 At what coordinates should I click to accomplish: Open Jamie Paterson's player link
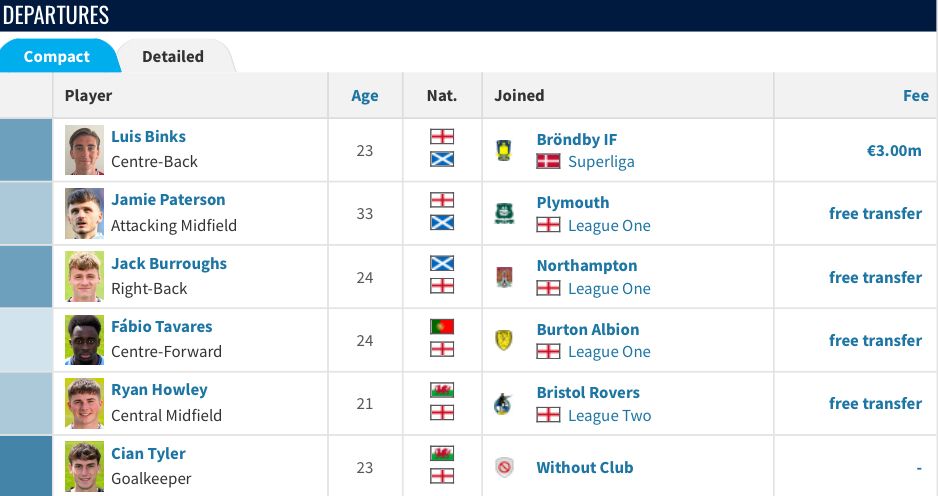point(168,200)
